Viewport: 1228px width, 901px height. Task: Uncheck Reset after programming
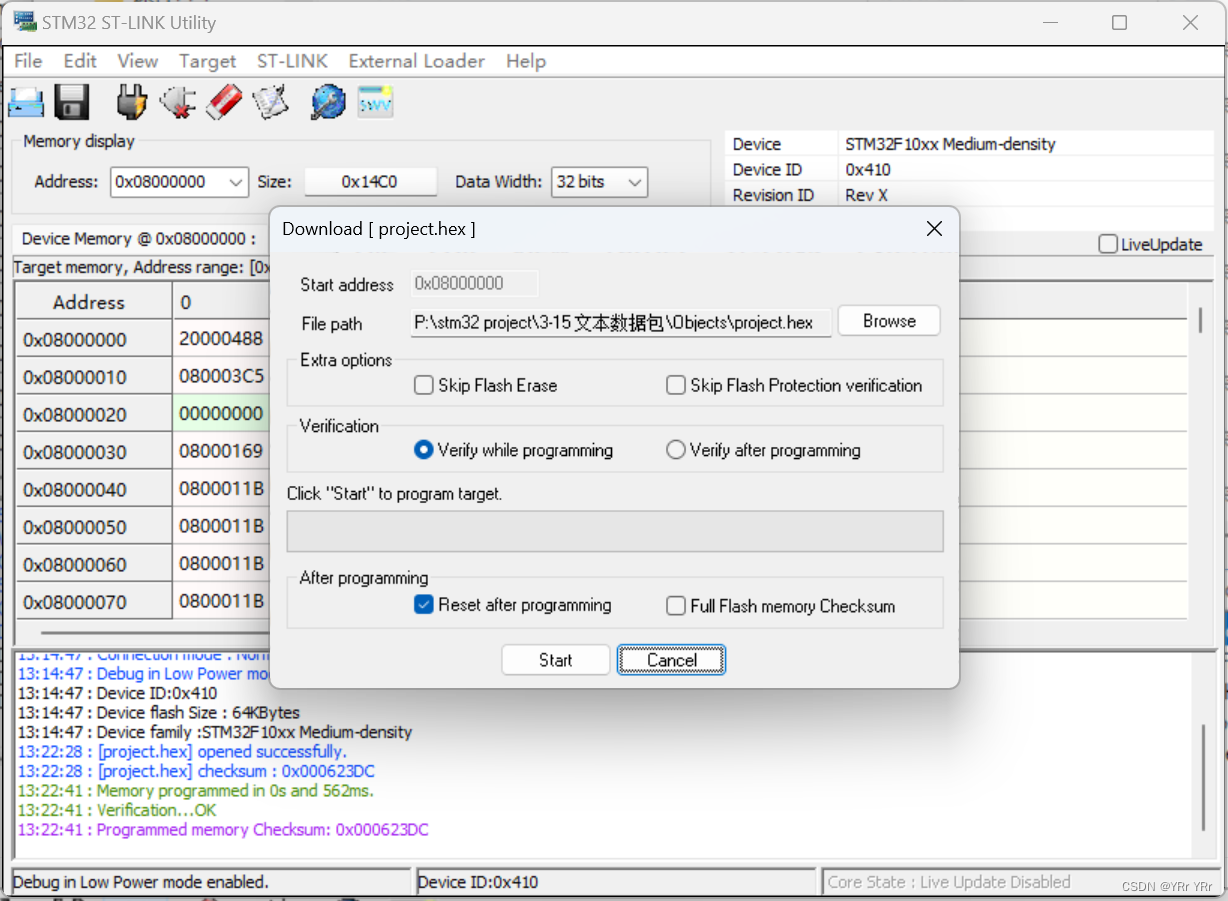(x=423, y=605)
